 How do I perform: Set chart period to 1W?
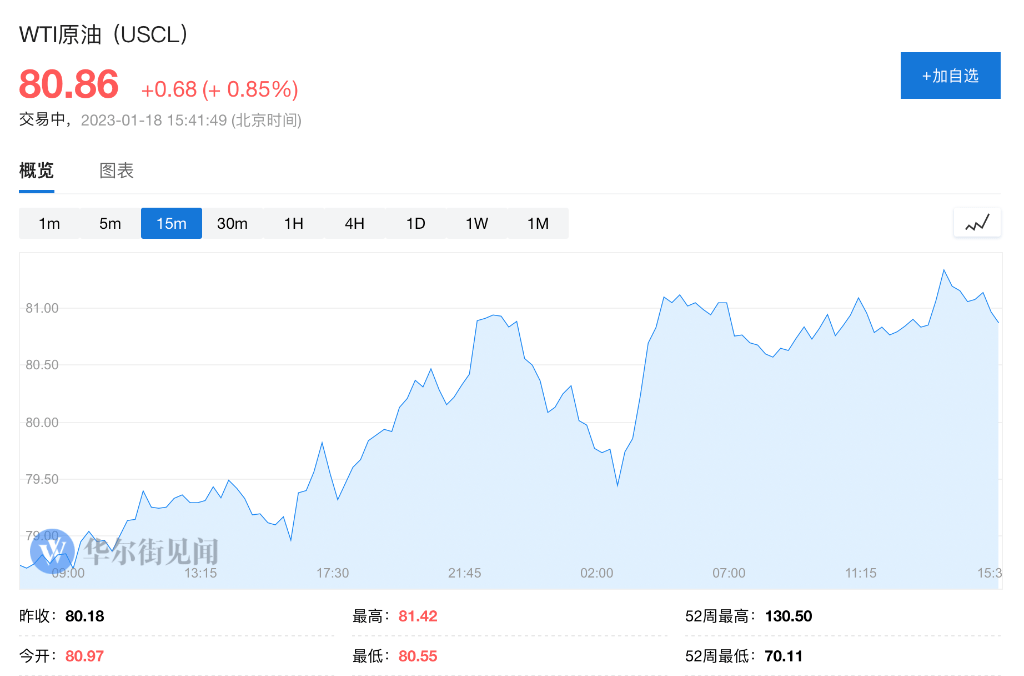pyautogui.click(x=476, y=223)
